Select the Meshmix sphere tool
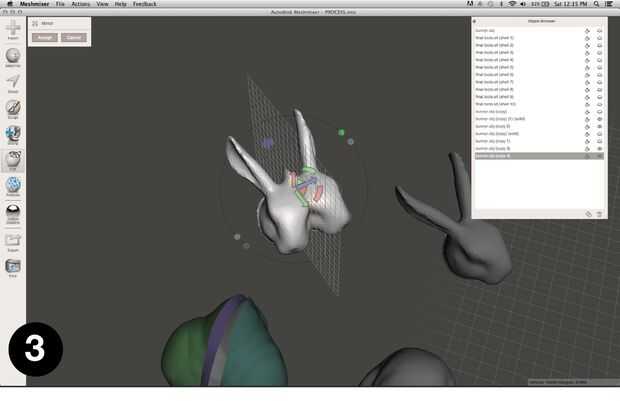Screen dimensions: 620x401 coord(13,57)
